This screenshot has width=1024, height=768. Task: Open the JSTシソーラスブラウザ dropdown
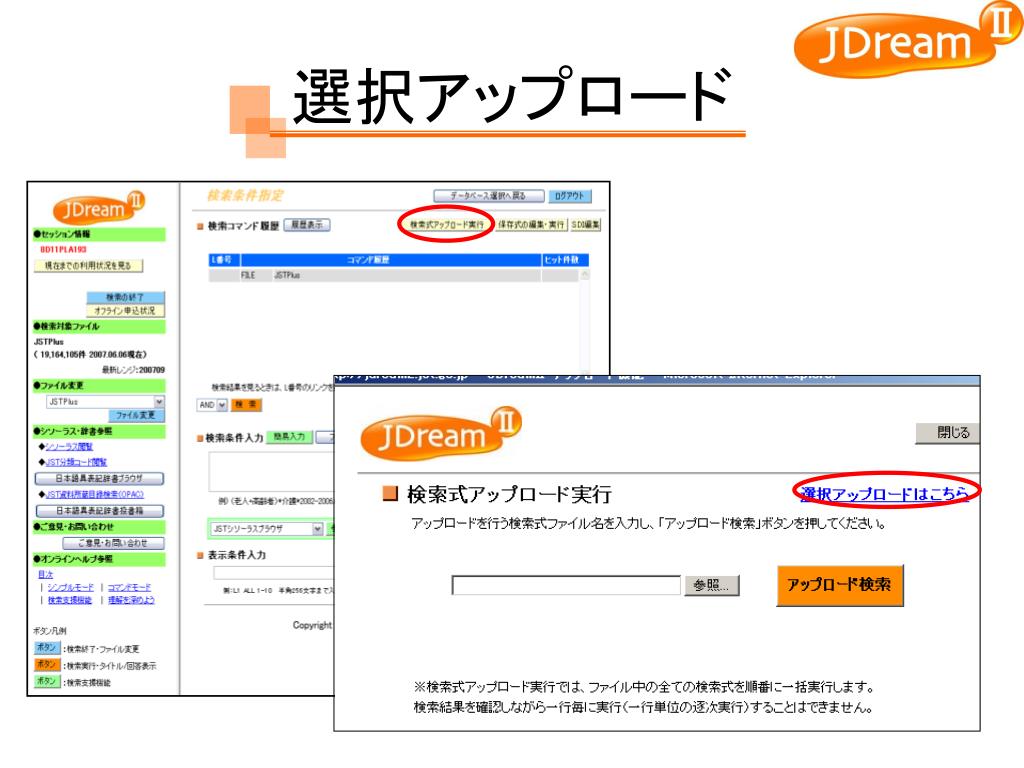pyautogui.click(x=266, y=528)
